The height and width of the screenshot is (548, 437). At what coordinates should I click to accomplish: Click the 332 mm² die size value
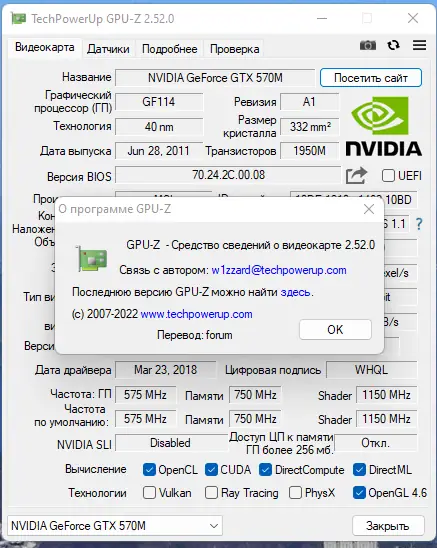309,127
